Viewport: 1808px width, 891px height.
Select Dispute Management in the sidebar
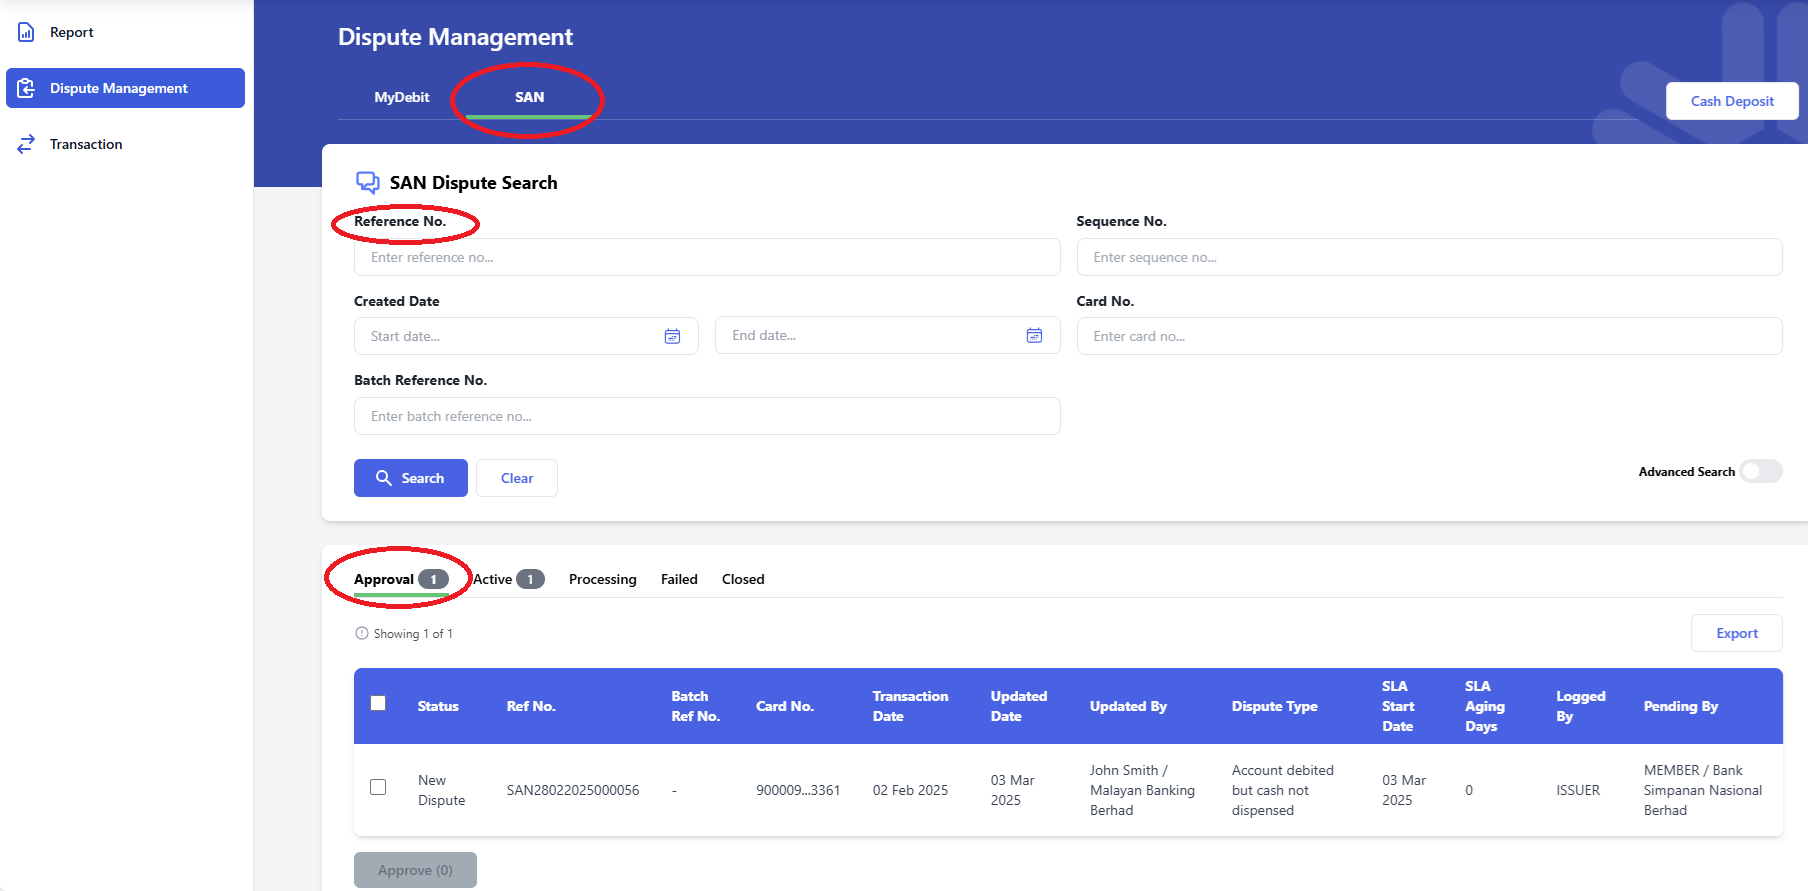point(125,88)
